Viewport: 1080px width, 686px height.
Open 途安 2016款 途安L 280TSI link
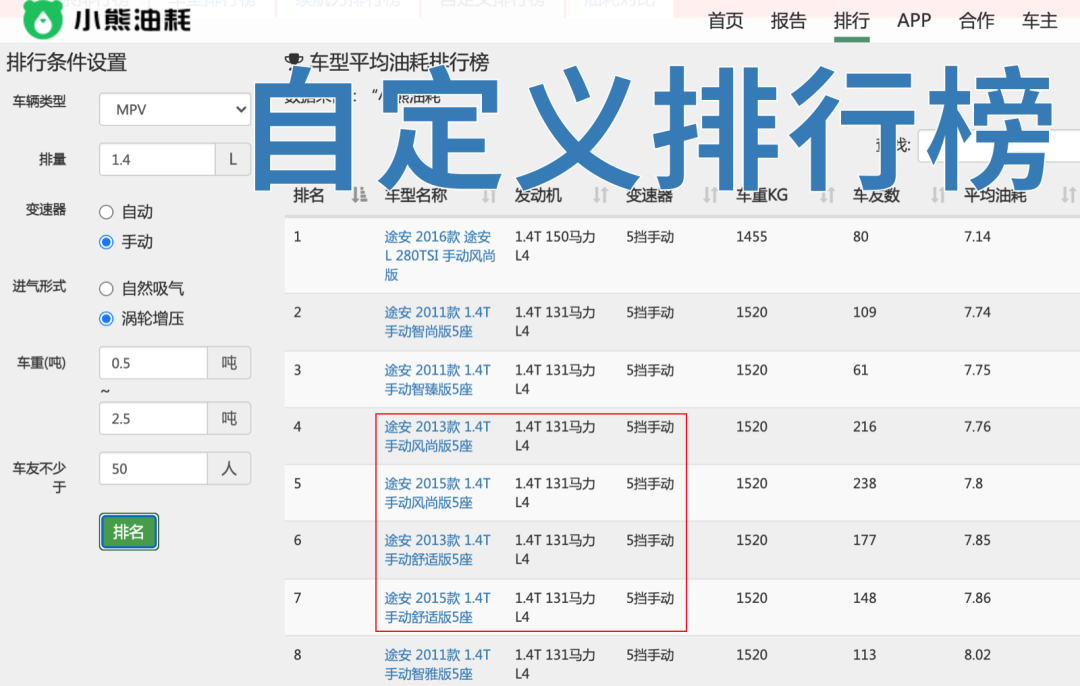tap(439, 256)
